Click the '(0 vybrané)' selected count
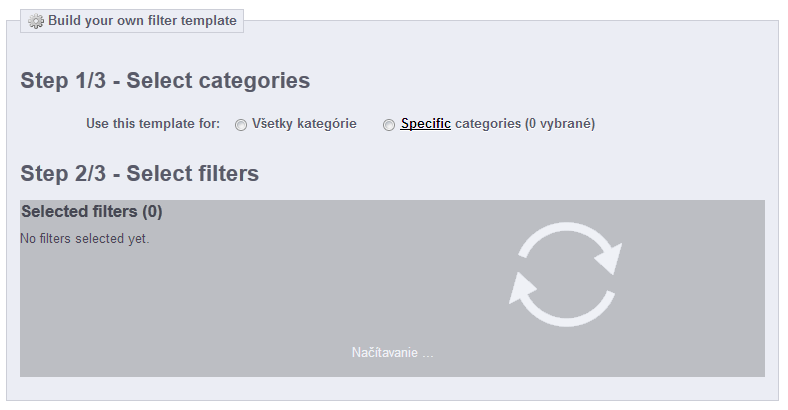788x410 pixels. [559, 124]
